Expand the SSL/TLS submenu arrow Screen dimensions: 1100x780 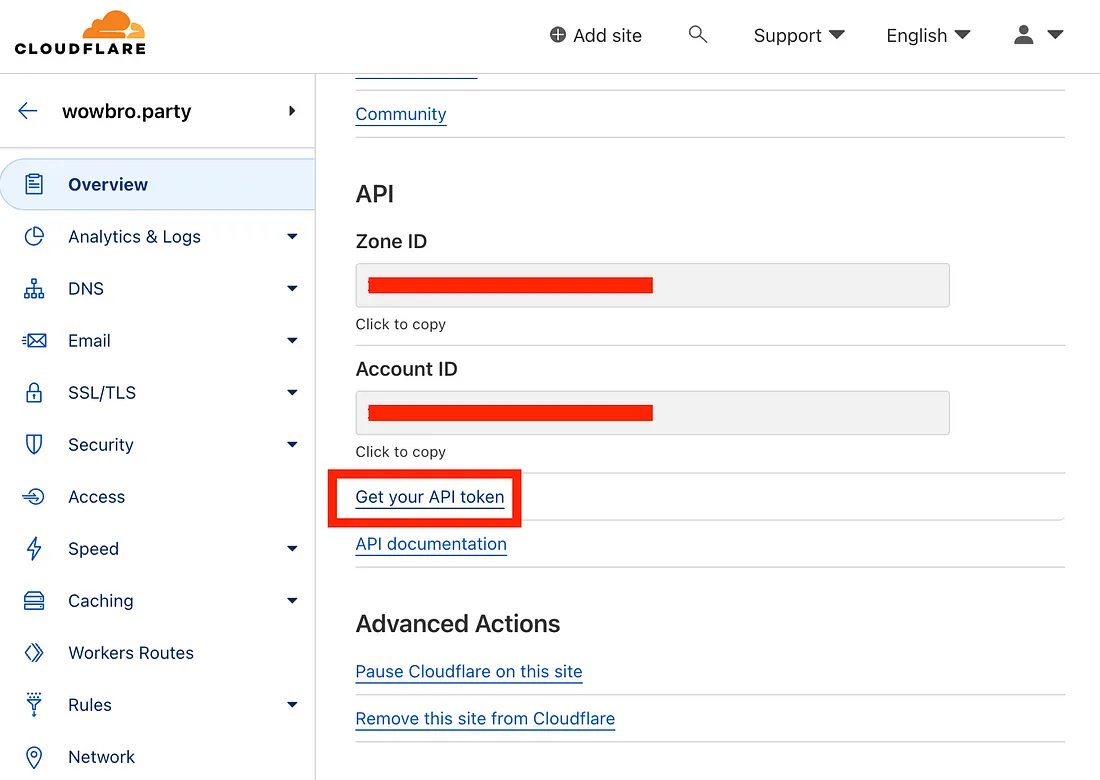tap(293, 392)
